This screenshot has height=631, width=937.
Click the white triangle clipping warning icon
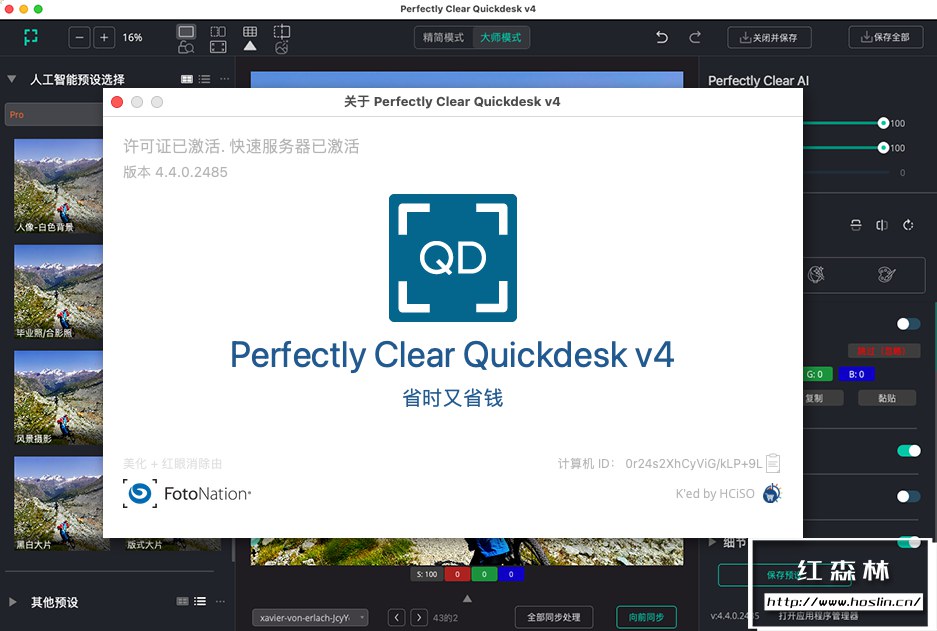250,46
